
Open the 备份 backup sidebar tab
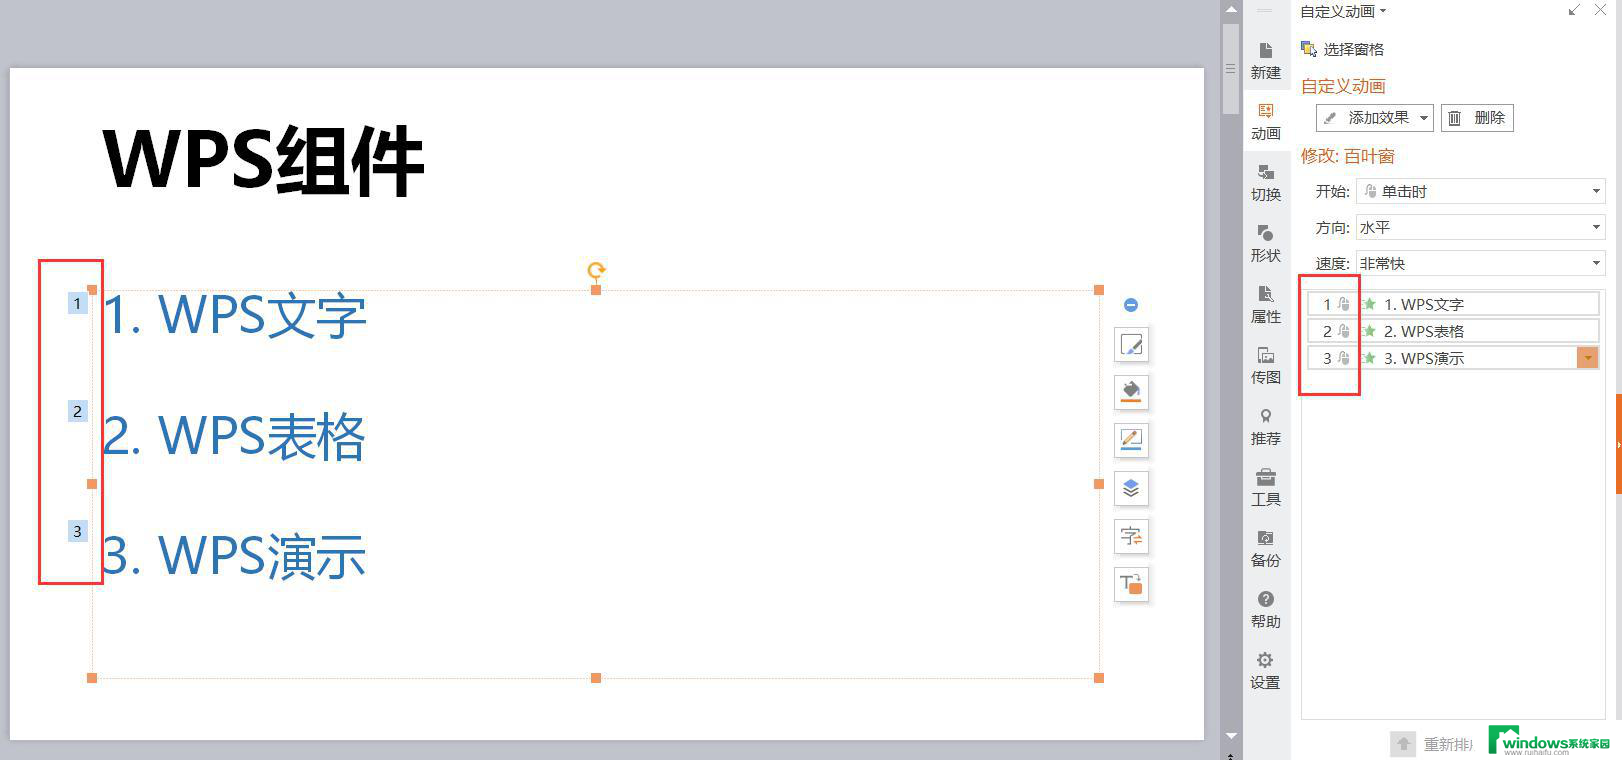click(x=1265, y=549)
